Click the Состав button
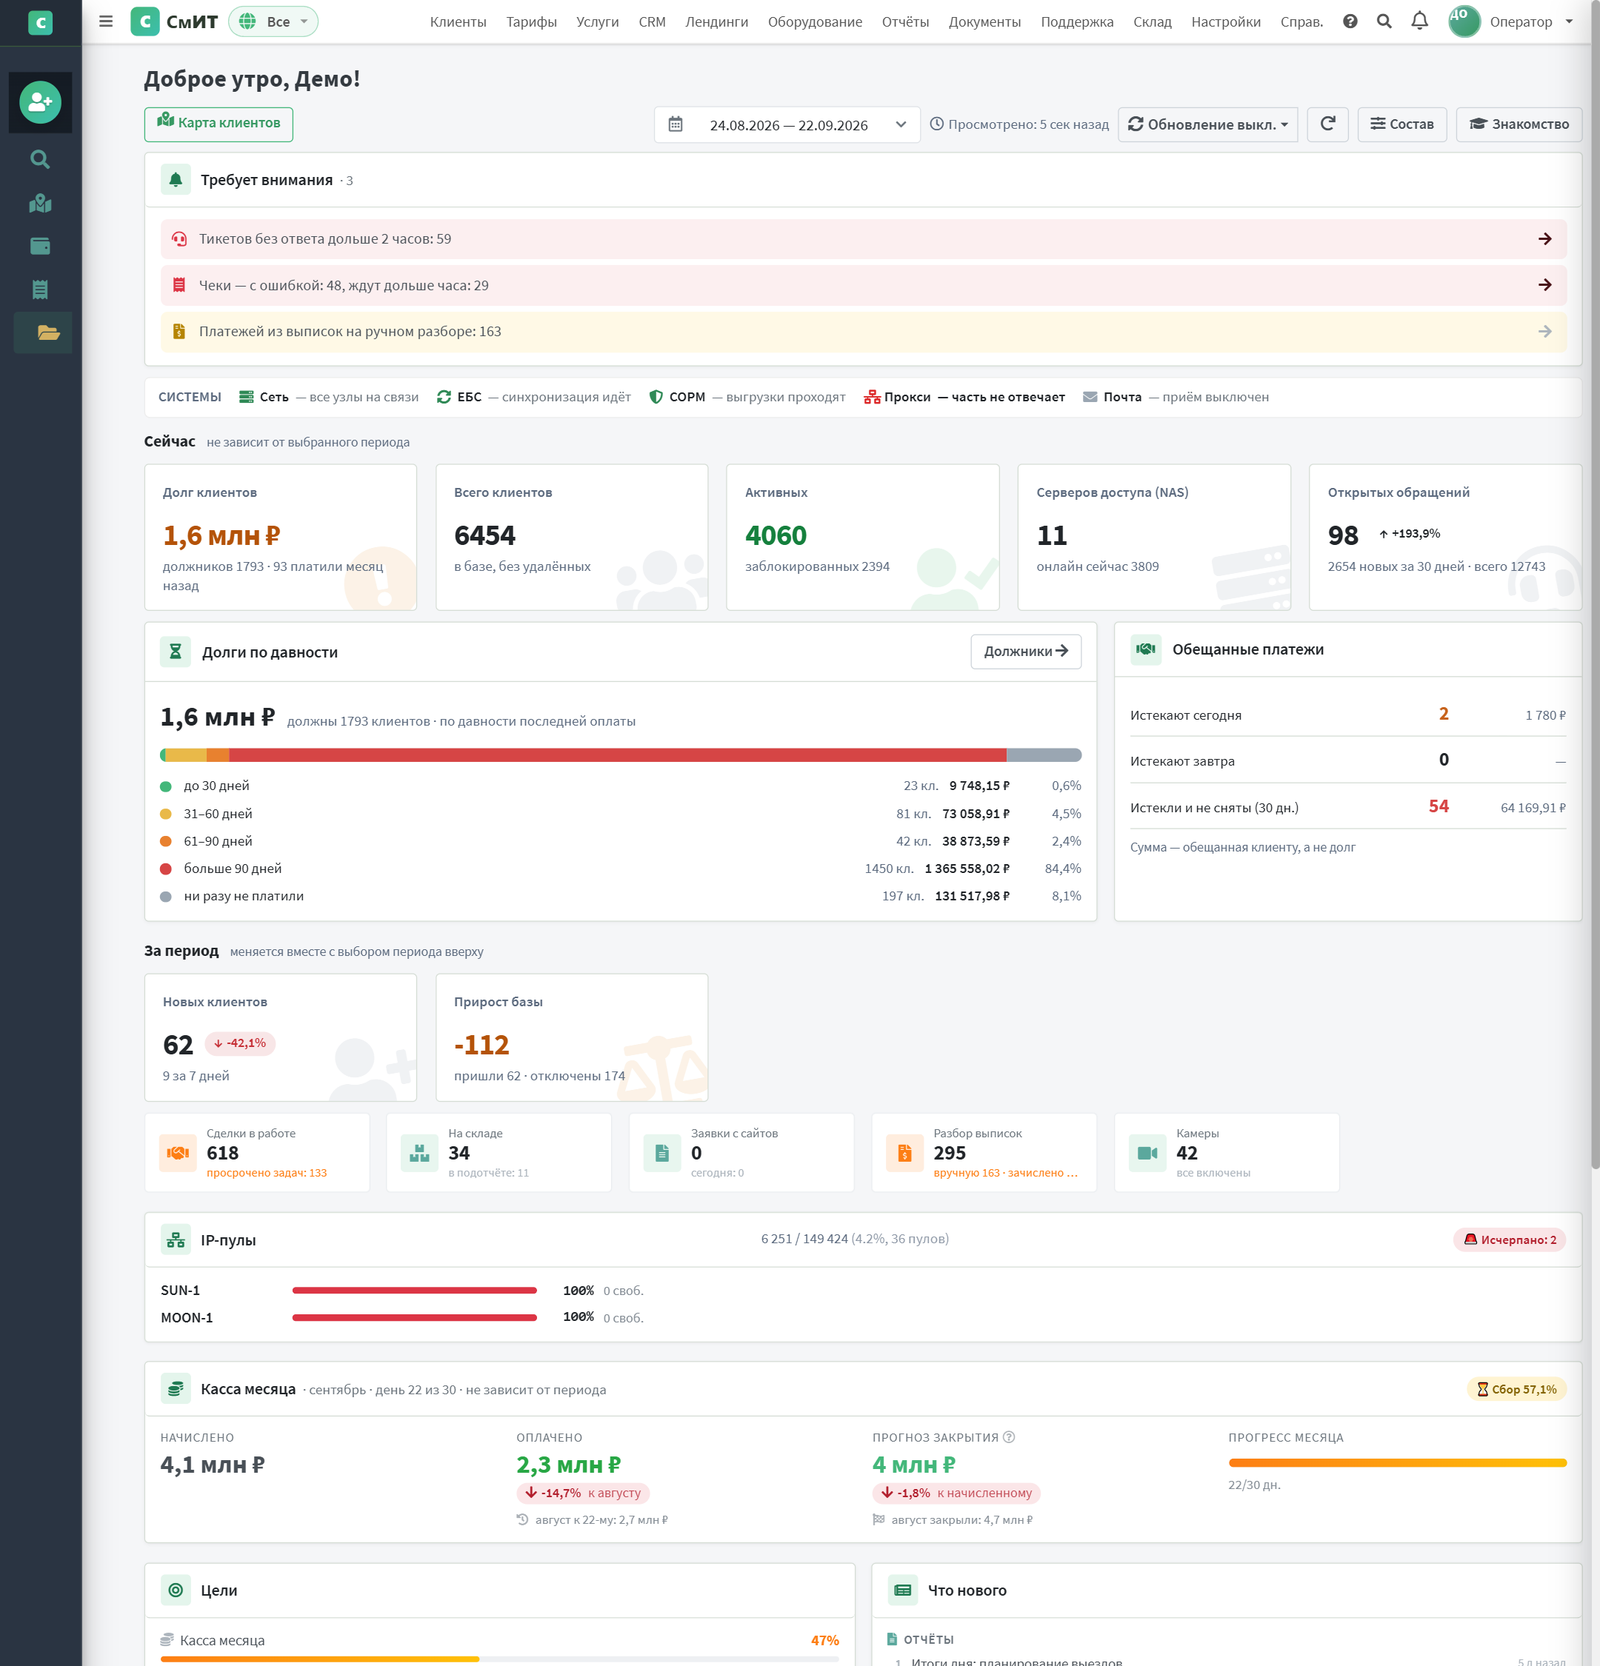 pyautogui.click(x=1402, y=124)
